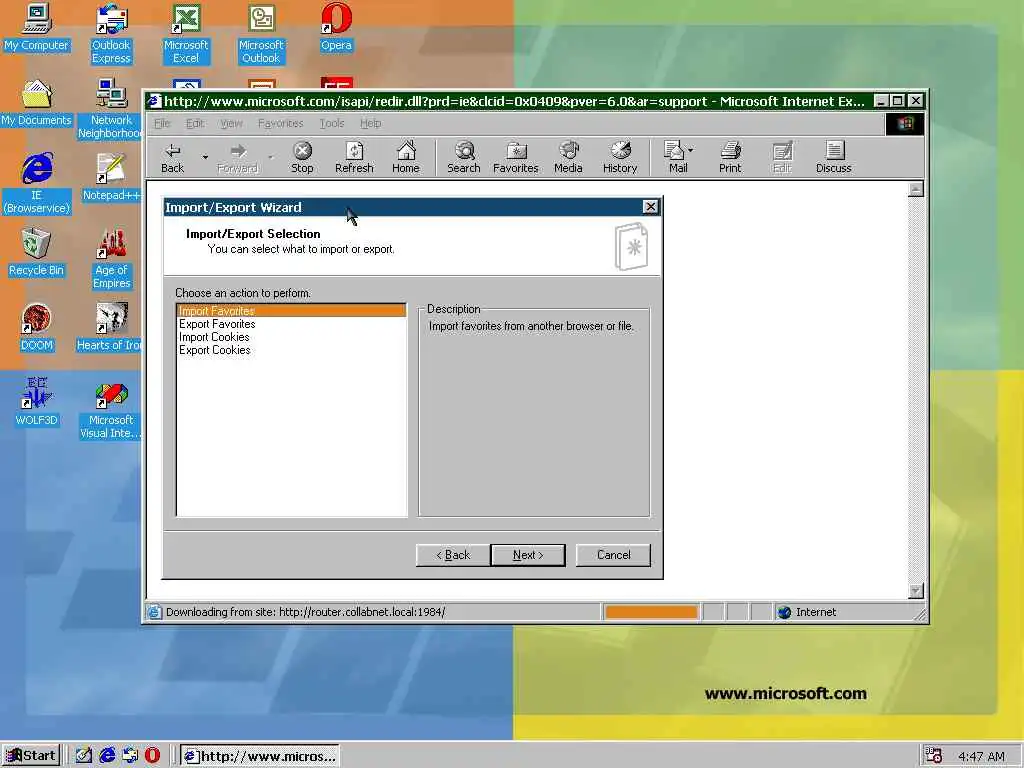This screenshot has height=768, width=1024.
Task: Launch Outlook Express from Quick Launch
Action: [130, 756]
